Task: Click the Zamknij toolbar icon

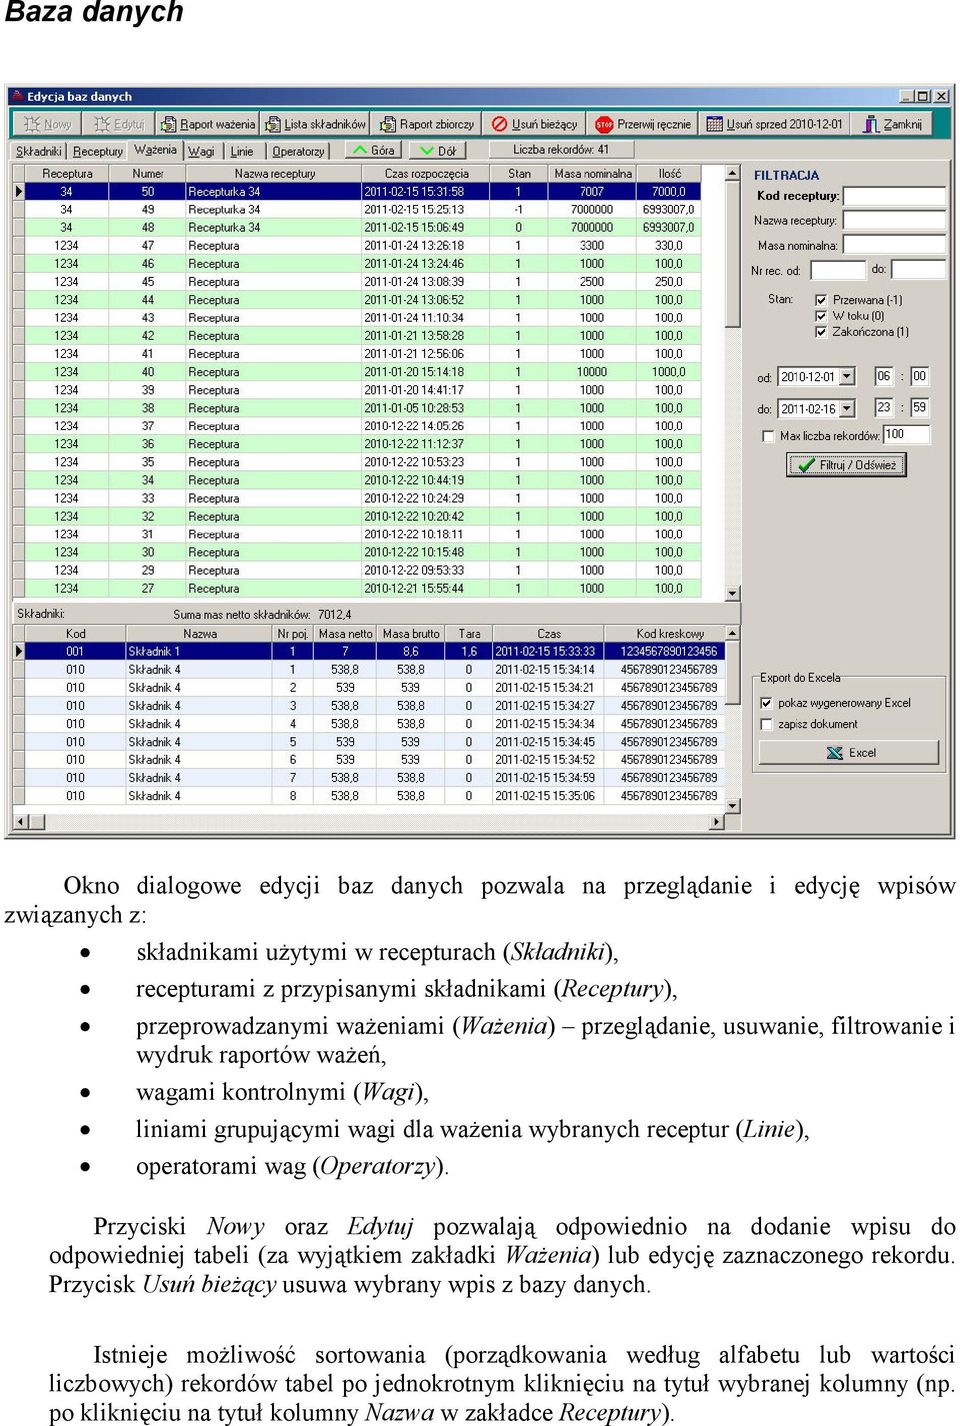Action: pyautogui.click(x=871, y=124)
